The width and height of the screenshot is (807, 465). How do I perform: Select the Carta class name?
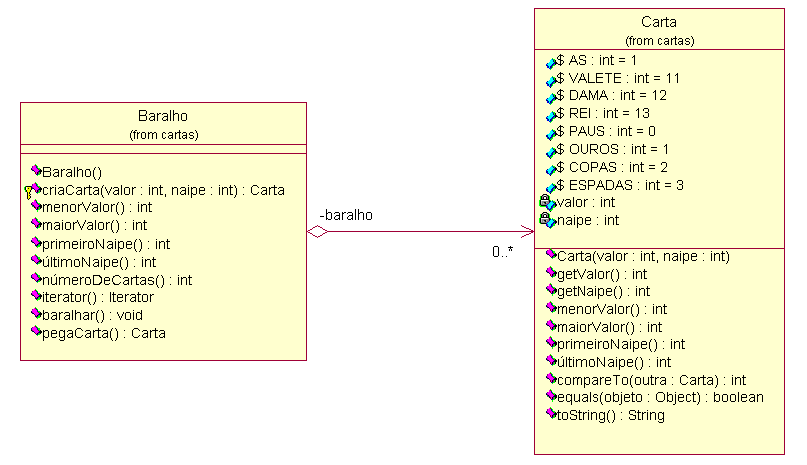pyautogui.click(x=658, y=22)
